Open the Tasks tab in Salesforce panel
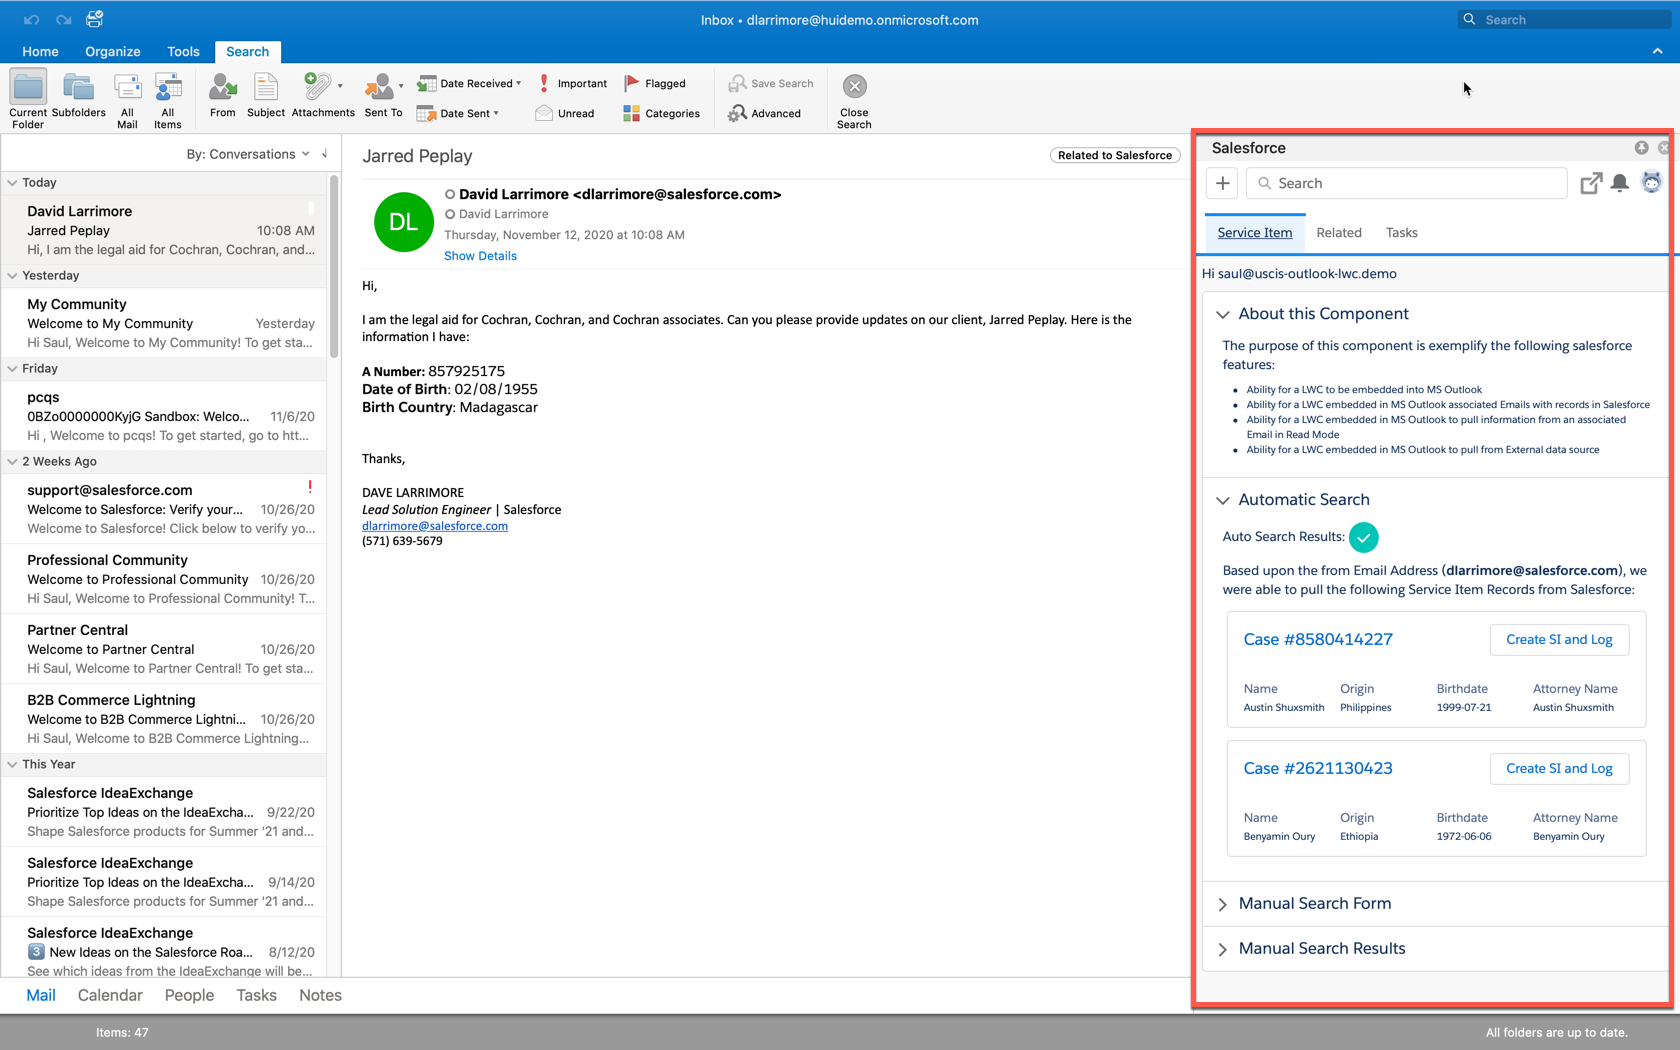 point(1401,233)
